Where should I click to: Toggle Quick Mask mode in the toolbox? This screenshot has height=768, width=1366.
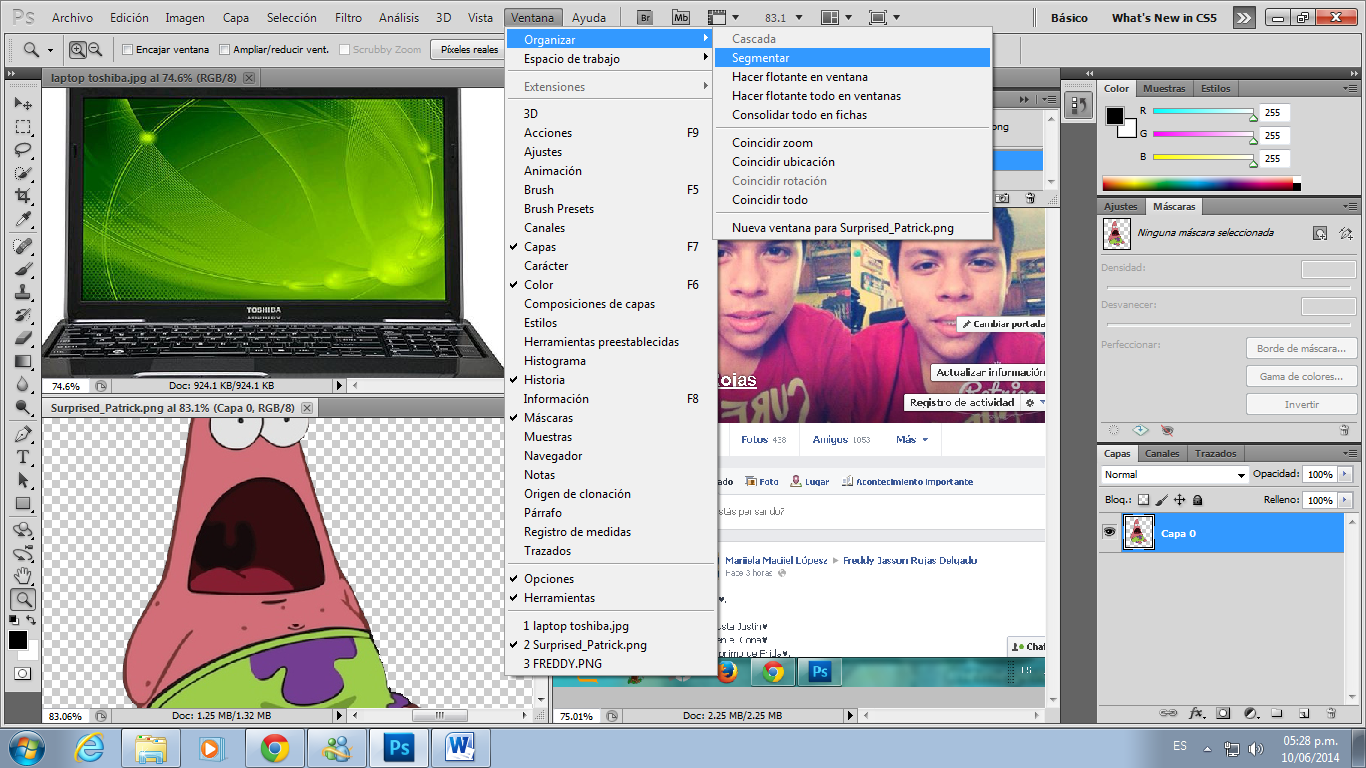pyautogui.click(x=22, y=673)
